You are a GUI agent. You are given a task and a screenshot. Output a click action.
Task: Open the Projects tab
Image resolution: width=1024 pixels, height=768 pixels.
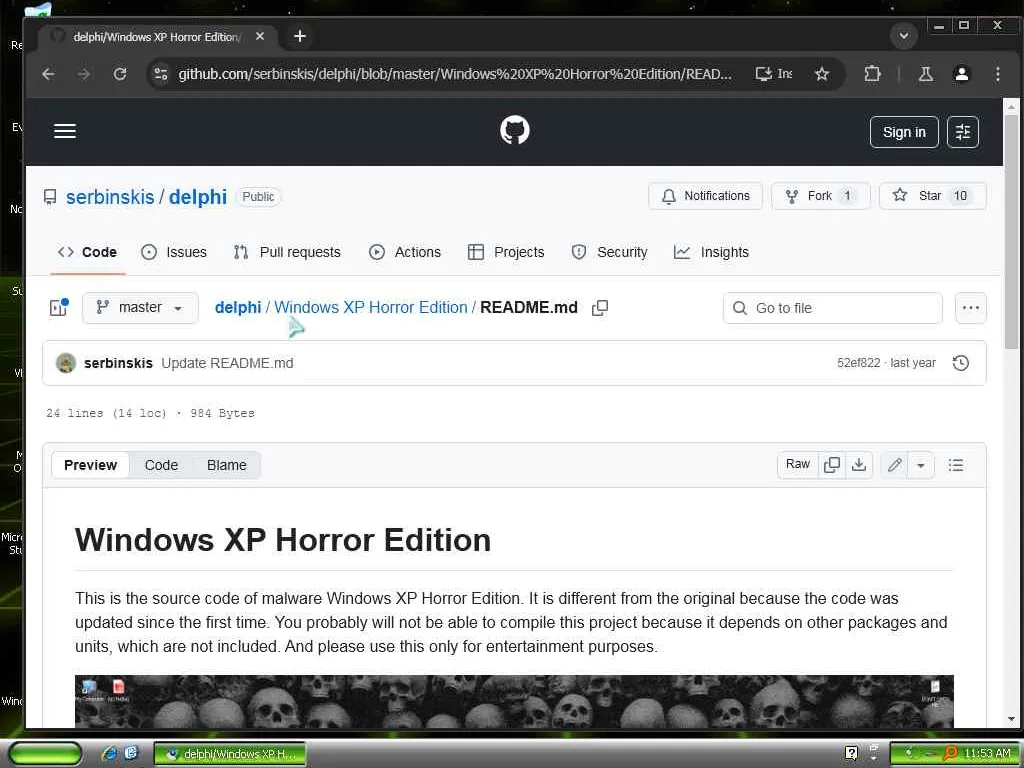click(x=506, y=252)
